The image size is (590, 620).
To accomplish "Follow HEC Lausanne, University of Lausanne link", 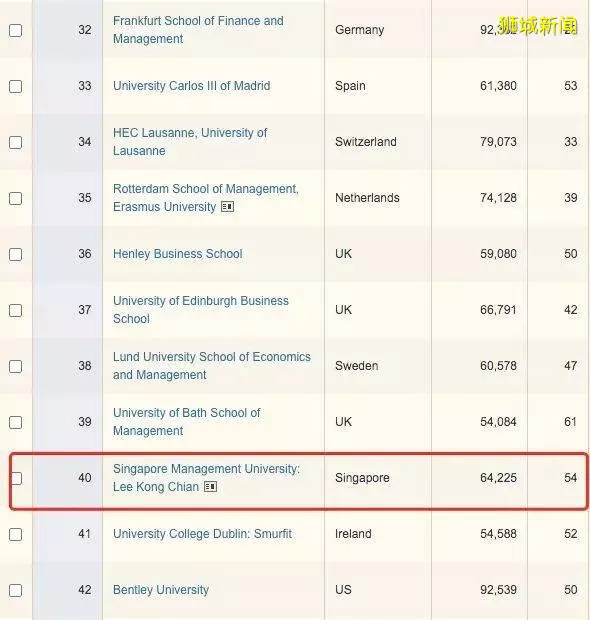I will click(190, 142).
